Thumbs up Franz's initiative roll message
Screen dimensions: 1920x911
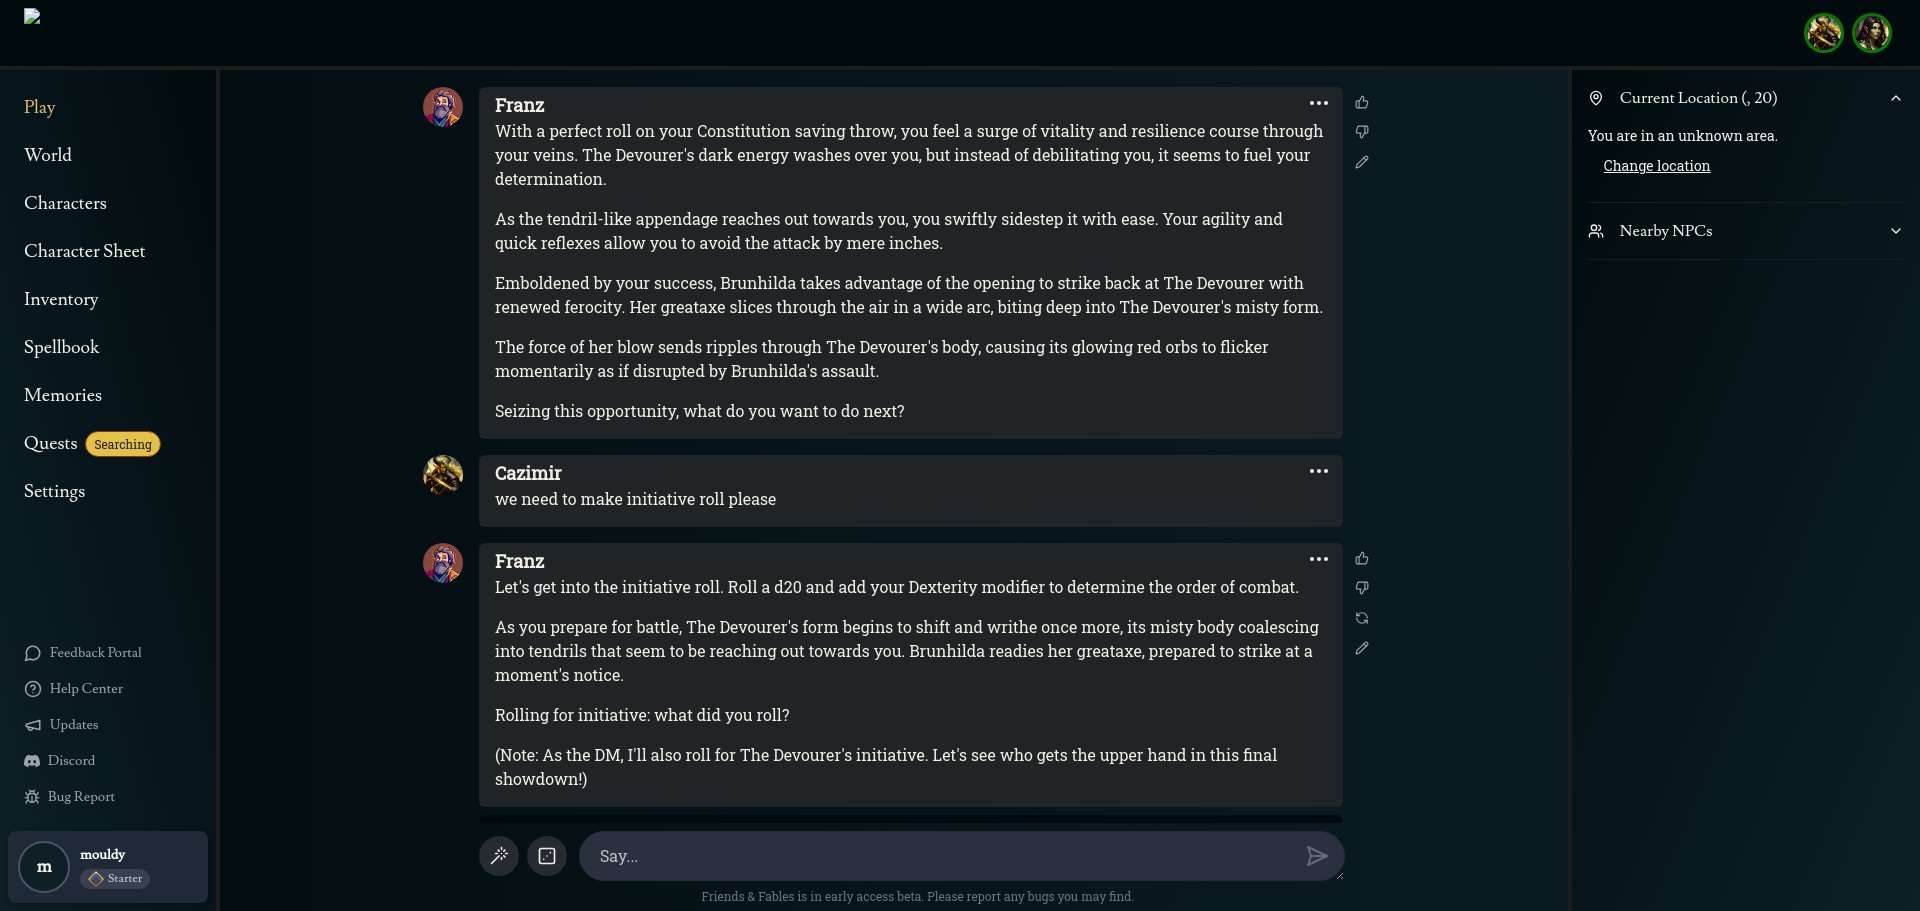[x=1362, y=559]
